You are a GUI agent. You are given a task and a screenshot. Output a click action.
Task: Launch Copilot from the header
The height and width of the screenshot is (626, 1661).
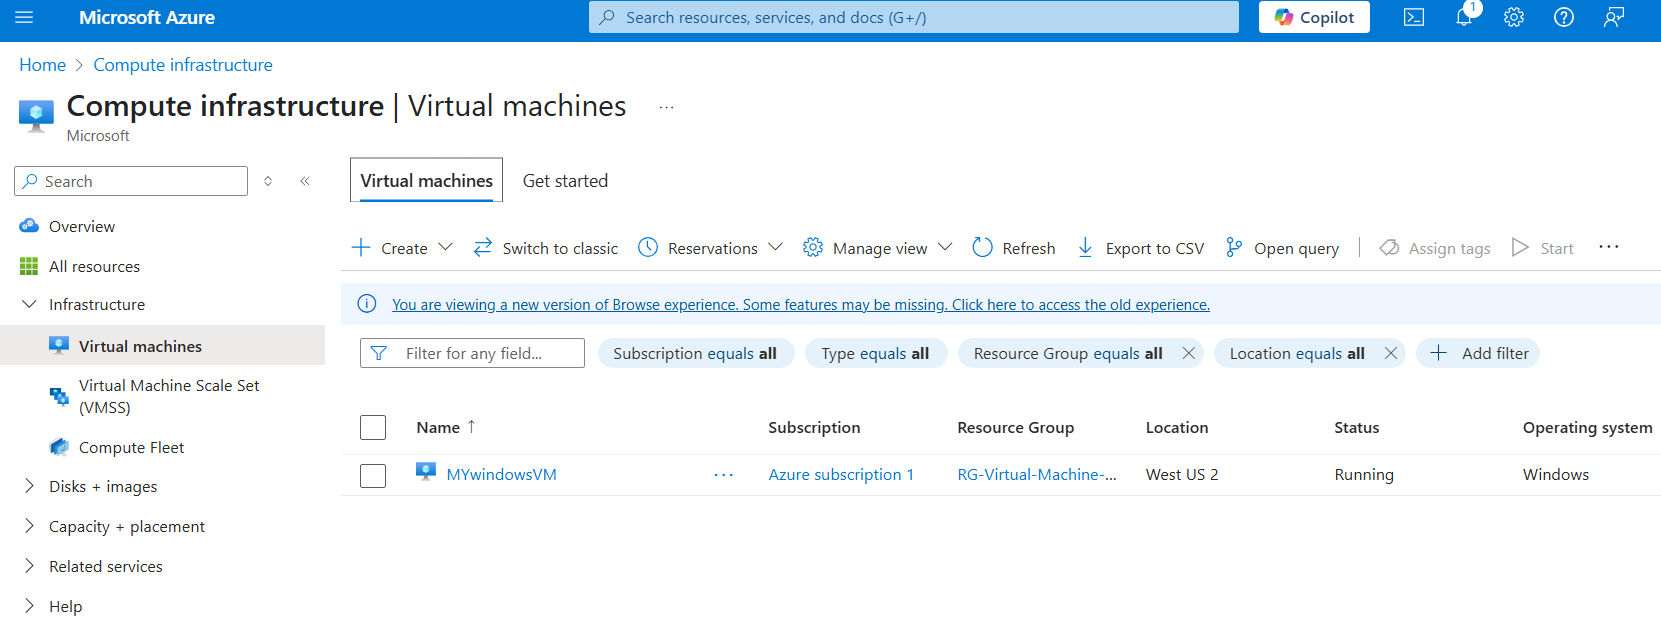[1314, 17]
